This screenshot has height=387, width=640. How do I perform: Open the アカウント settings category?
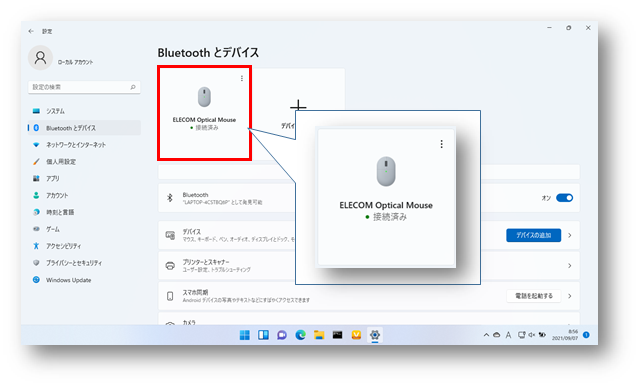(84, 196)
